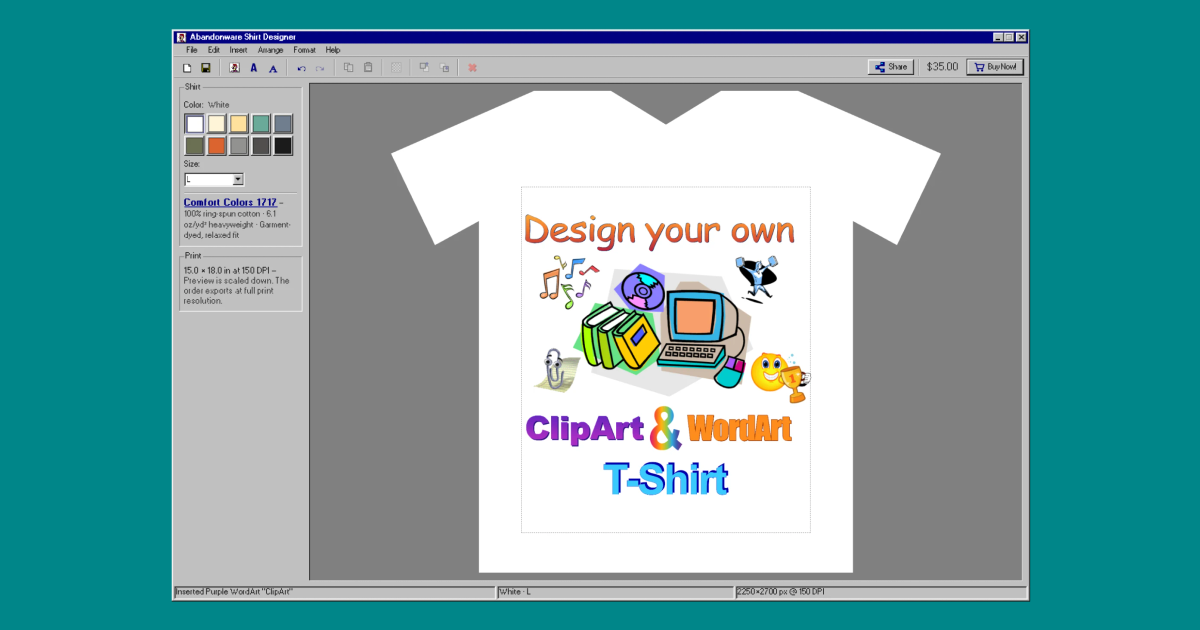
Task: Click the 'Color: White' label
Action: pos(206,104)
